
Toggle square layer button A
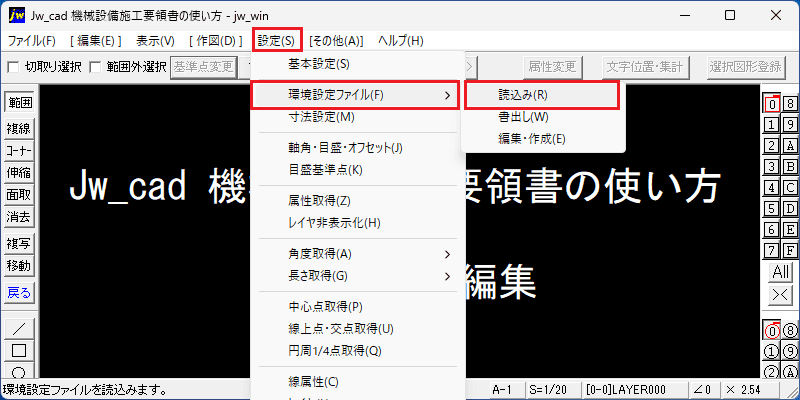point(790,145)
